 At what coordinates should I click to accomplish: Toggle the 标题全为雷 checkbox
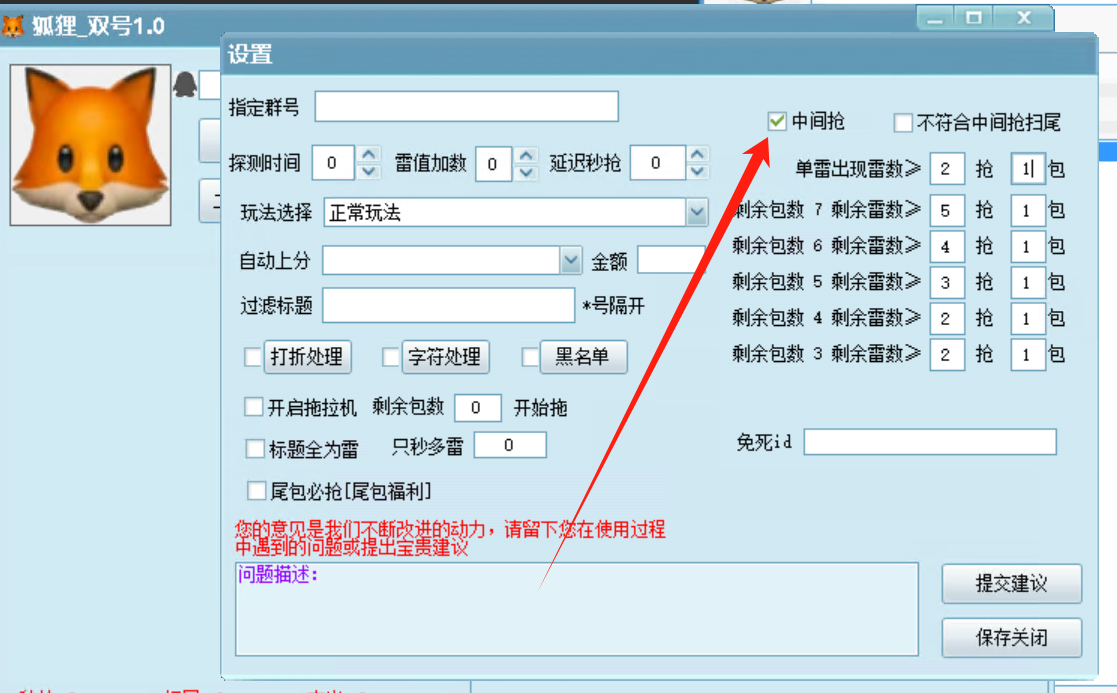(x=254, y=448)
